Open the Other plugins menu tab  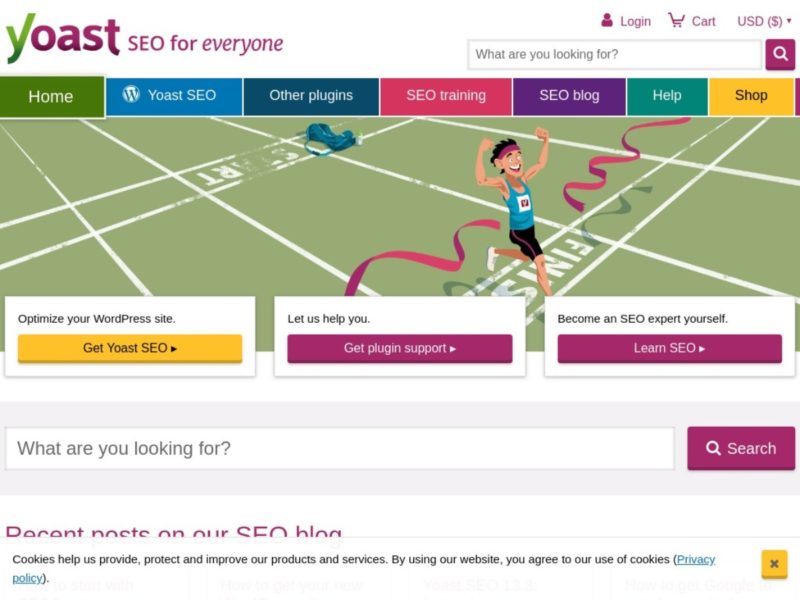[311, 95]
